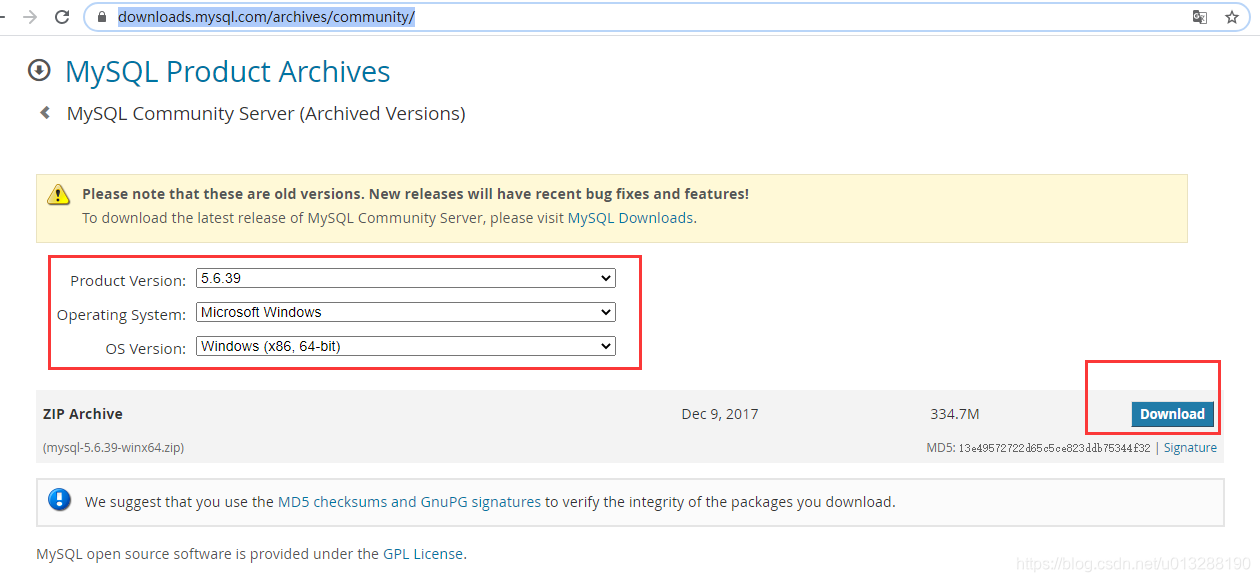Click the release date Dec 9, 2017

pos(720,414)
